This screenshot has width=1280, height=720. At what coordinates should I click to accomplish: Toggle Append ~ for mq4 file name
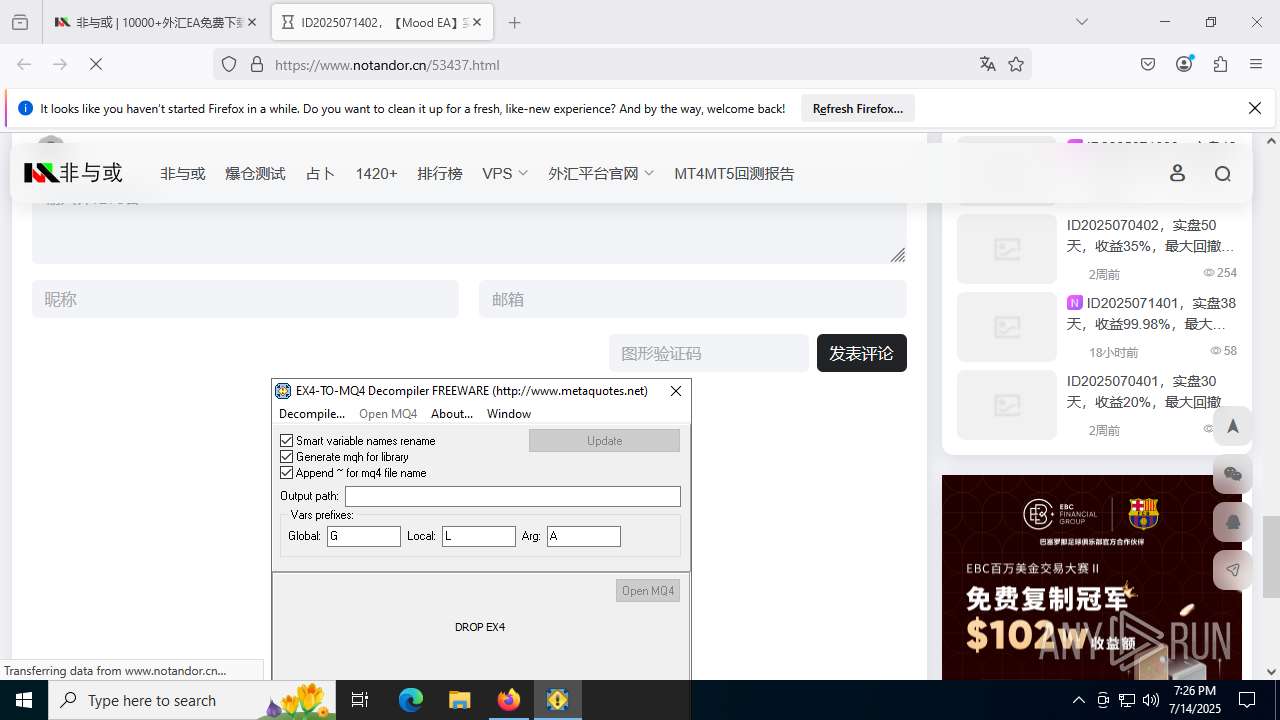(287, 472)
